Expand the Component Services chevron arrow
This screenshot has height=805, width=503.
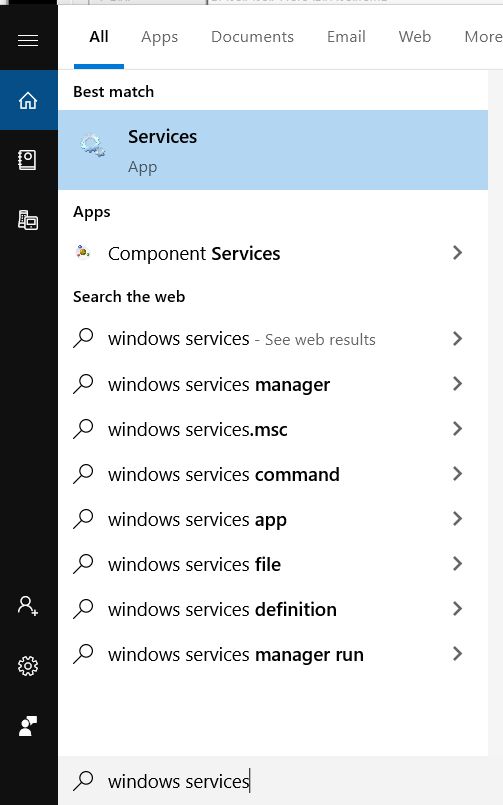point(457,253)
